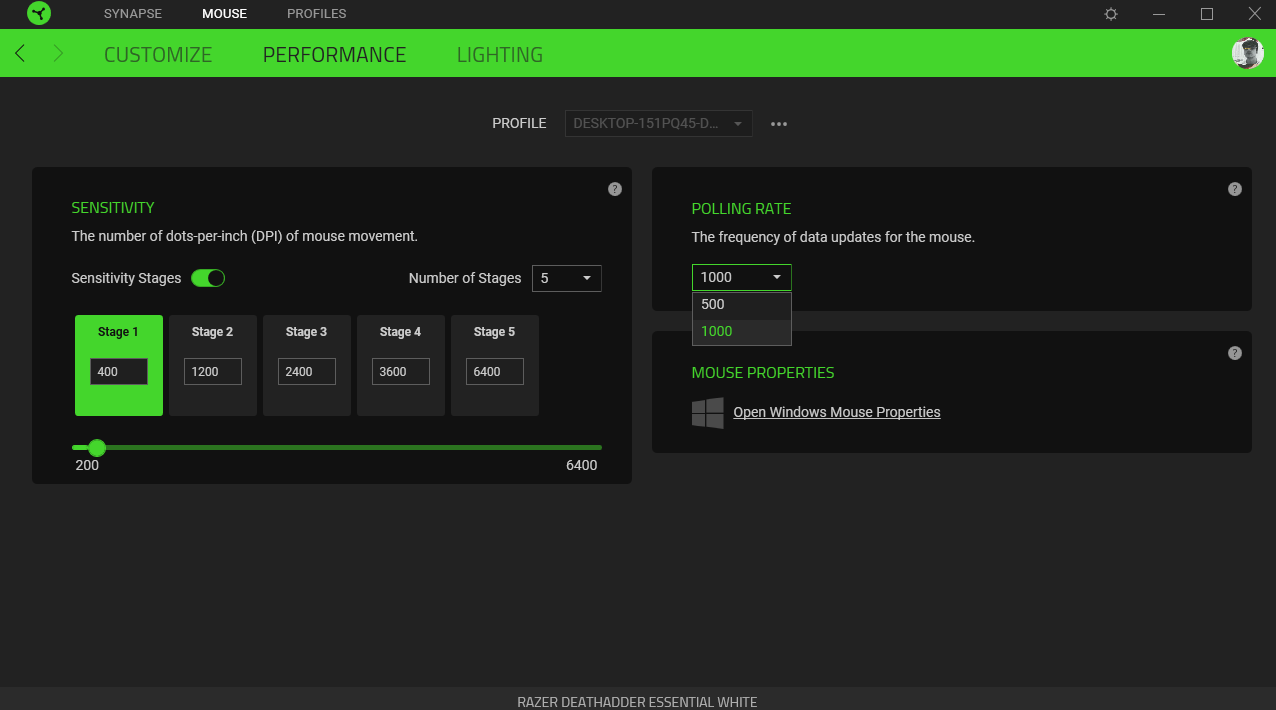The height and width of the screenshot is (710, 1276).
Task: Select 500 polling rate option
Action: click(742, 305)
